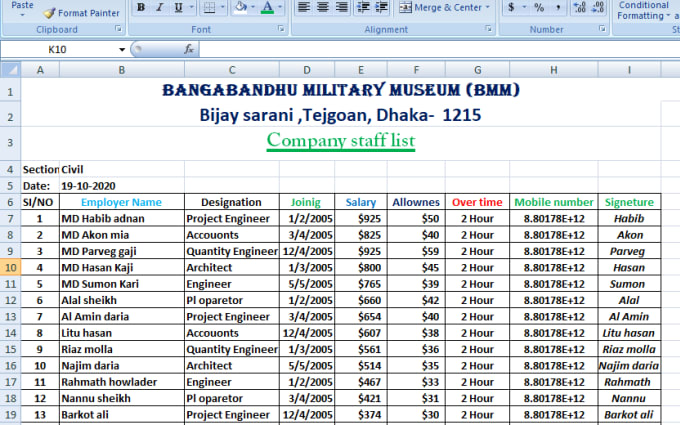Click Over time header cell
Screen dimensions: 680x425
coord(477,202)
